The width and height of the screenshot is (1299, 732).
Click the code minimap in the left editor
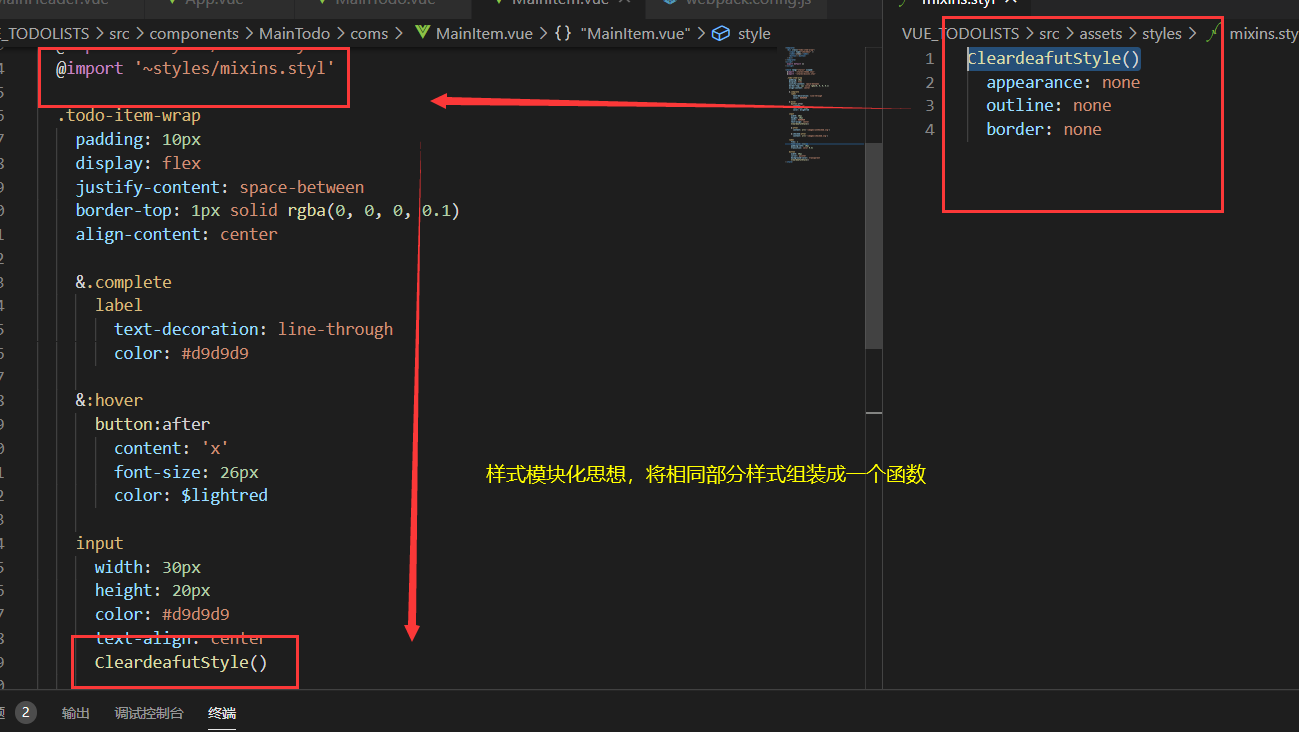[823, 105]
